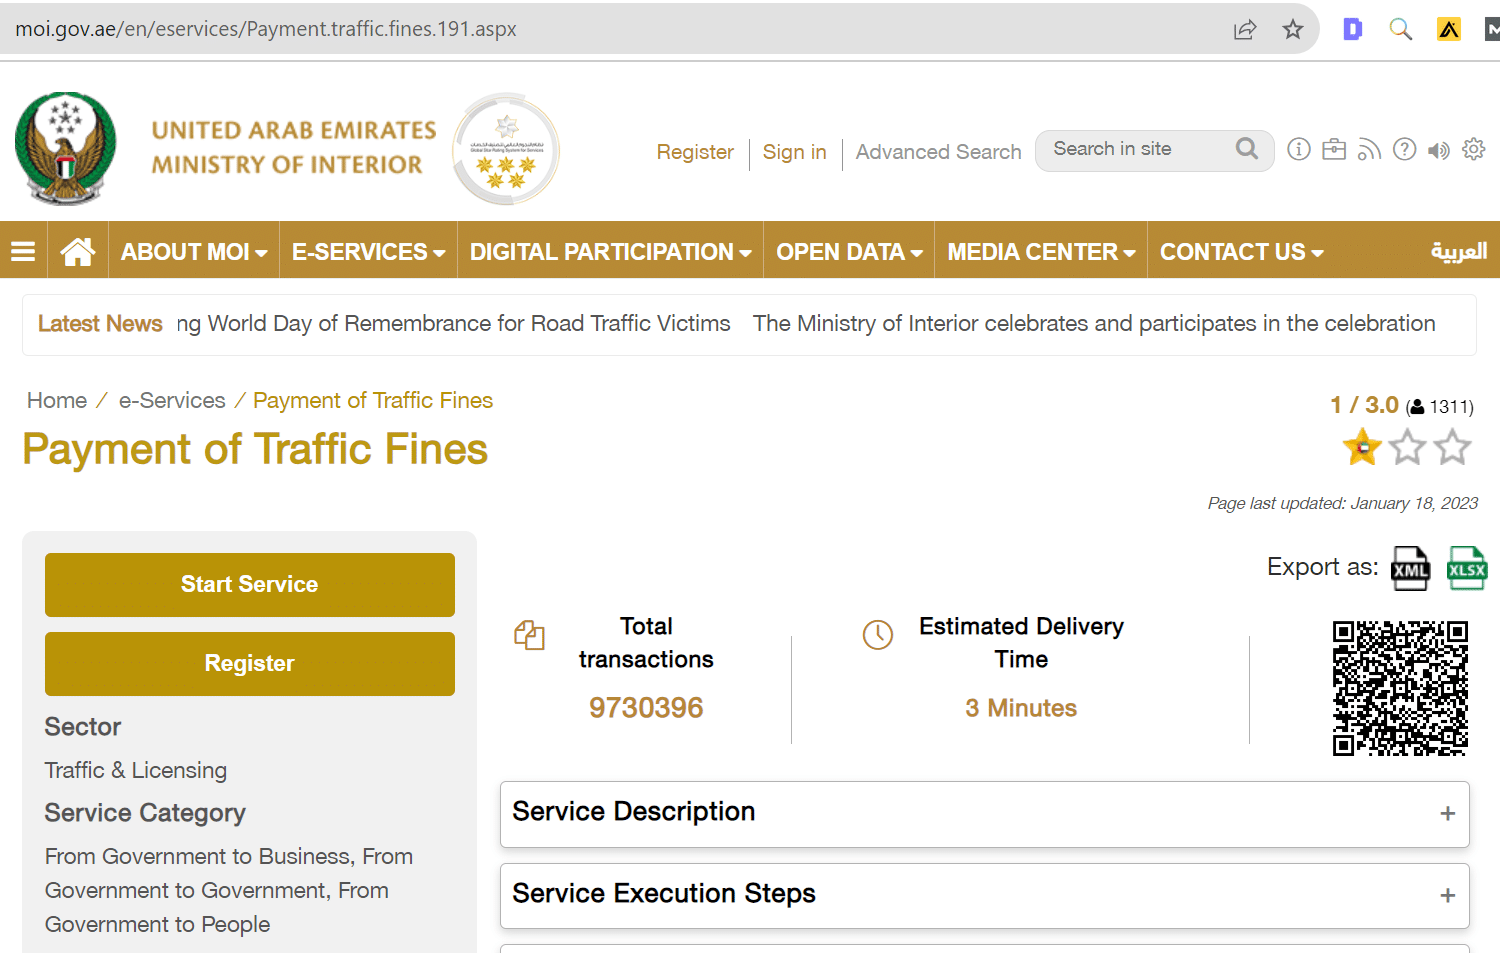The width and height of the screenshot is (1500, 953).
Task: Open the CONTACT US menu
Action: [1241, 252]
